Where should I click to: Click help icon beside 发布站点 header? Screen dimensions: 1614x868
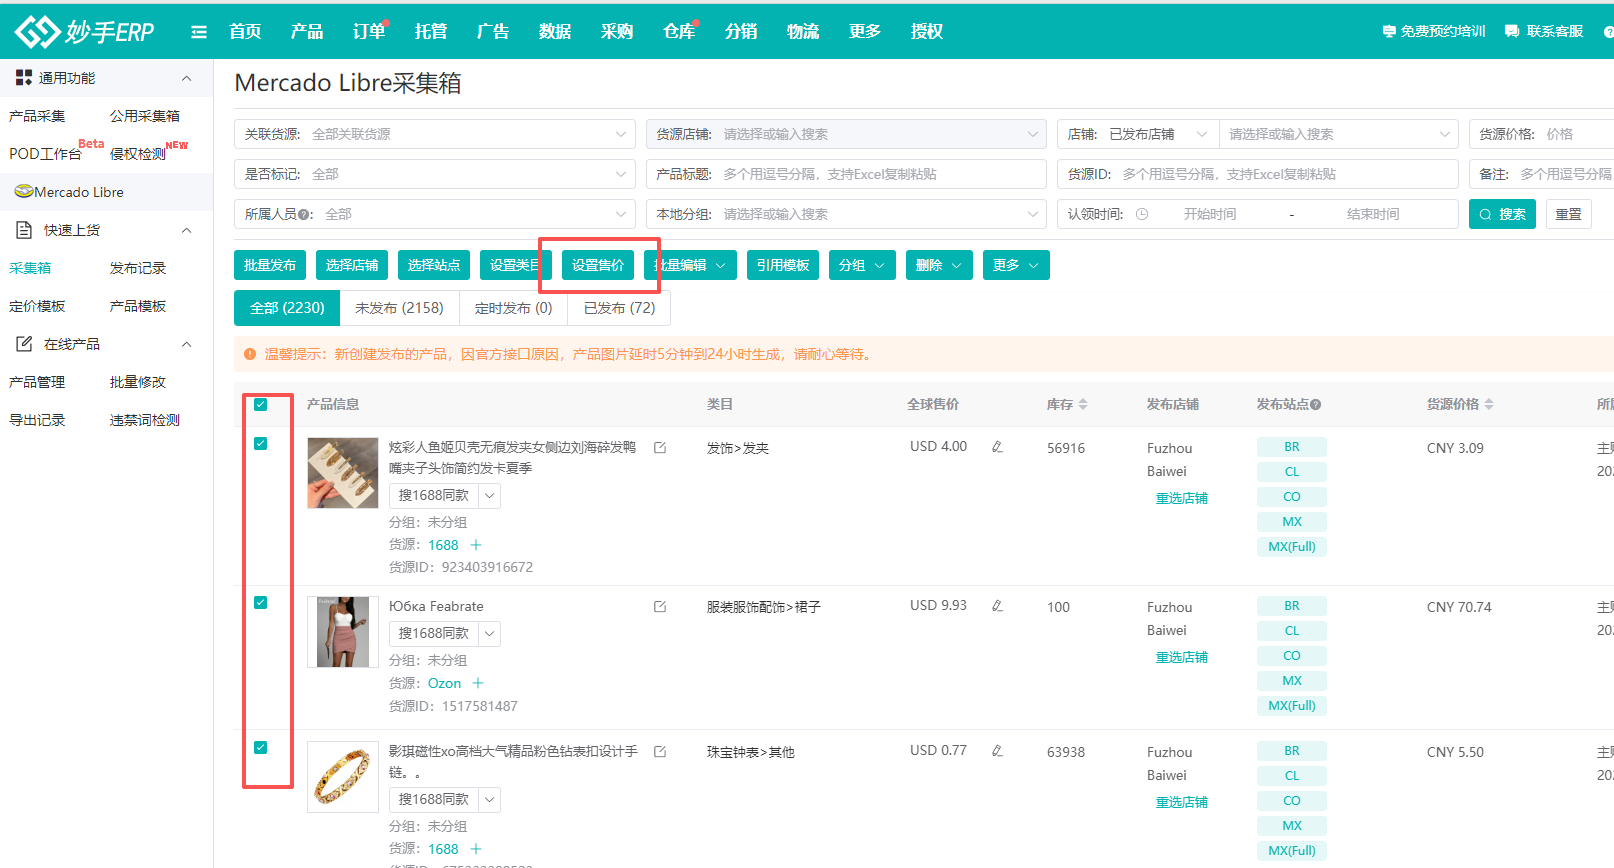pos(1316,405)
